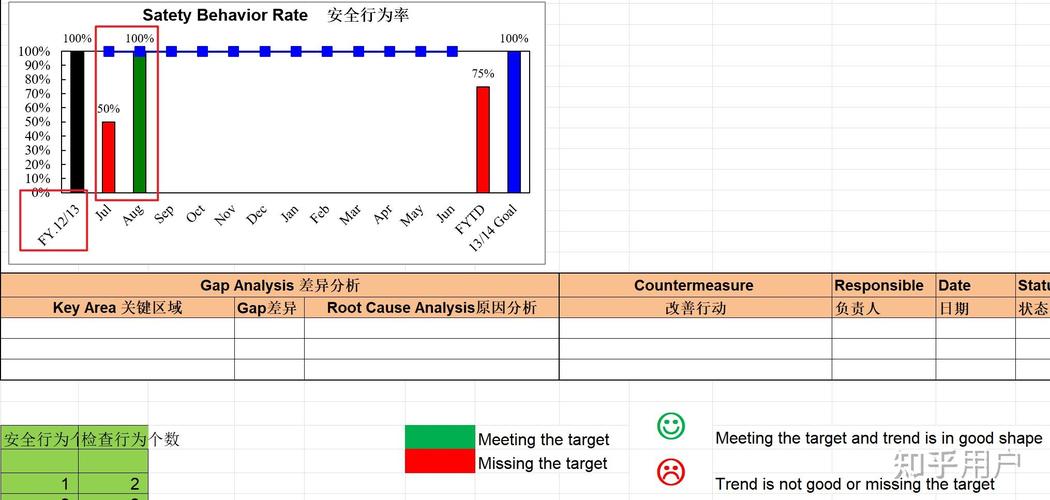Click the green smiley face icon
The height and width of the screenshot is (500, 1050).
coord(670,426)
